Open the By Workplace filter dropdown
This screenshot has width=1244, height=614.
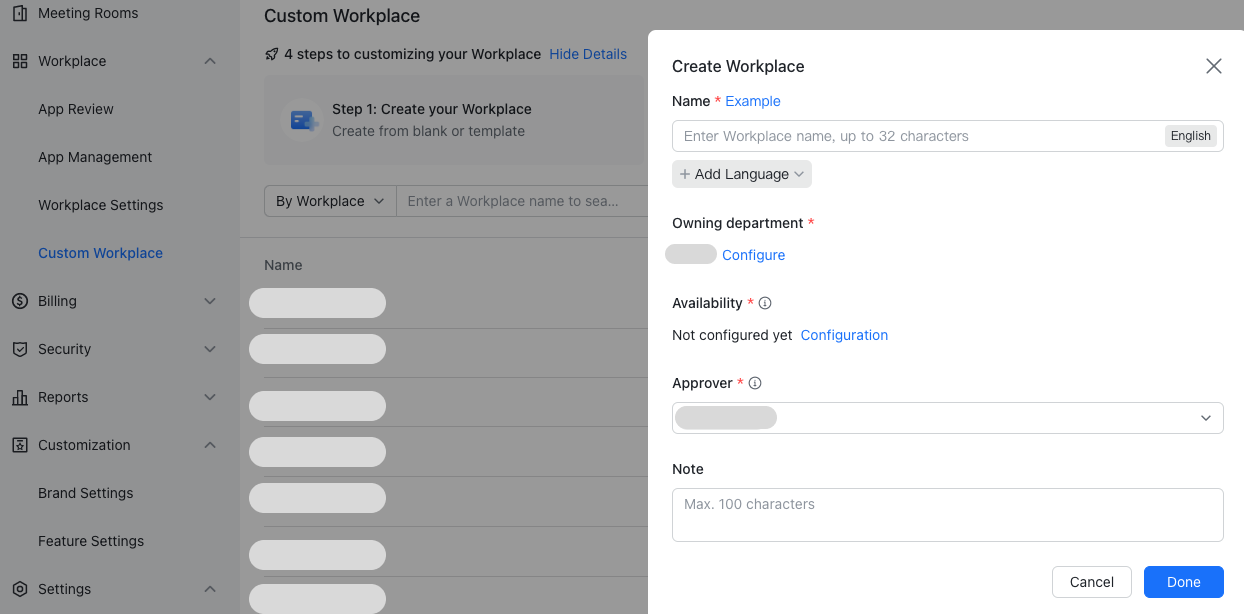point(330,201)
